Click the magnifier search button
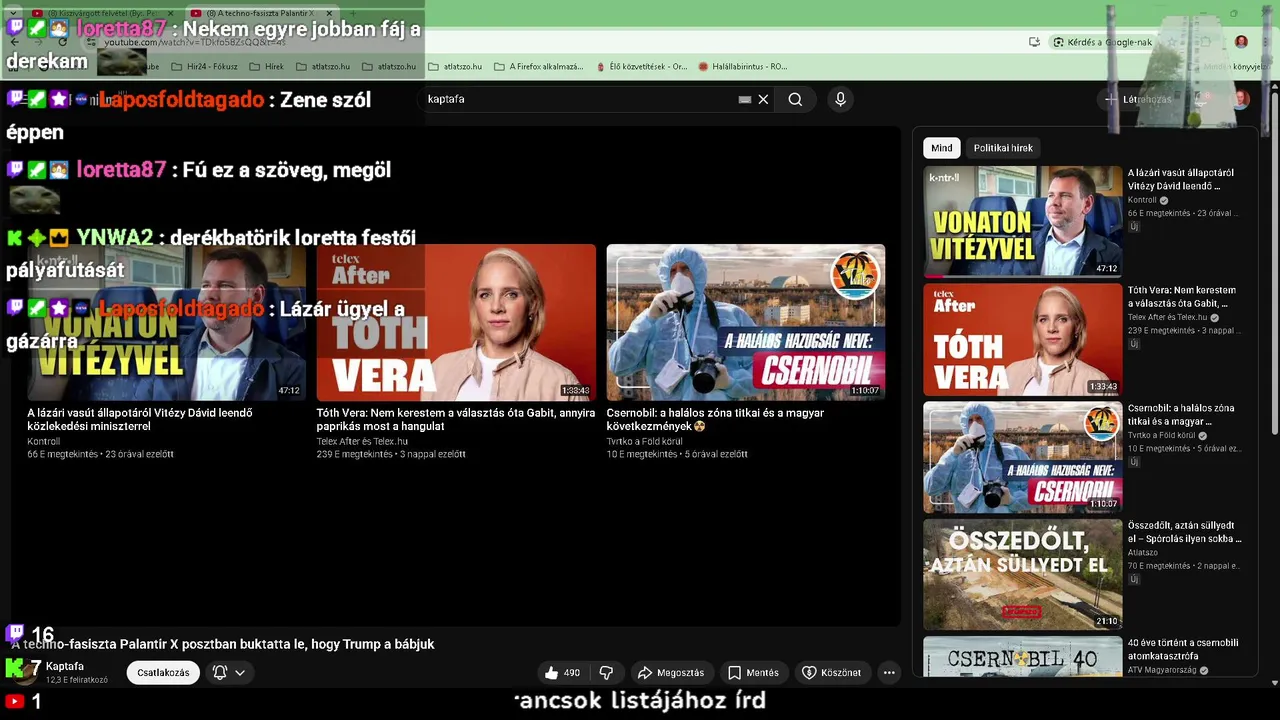Viewport: 1280px width, 720px height. (795, 99)
